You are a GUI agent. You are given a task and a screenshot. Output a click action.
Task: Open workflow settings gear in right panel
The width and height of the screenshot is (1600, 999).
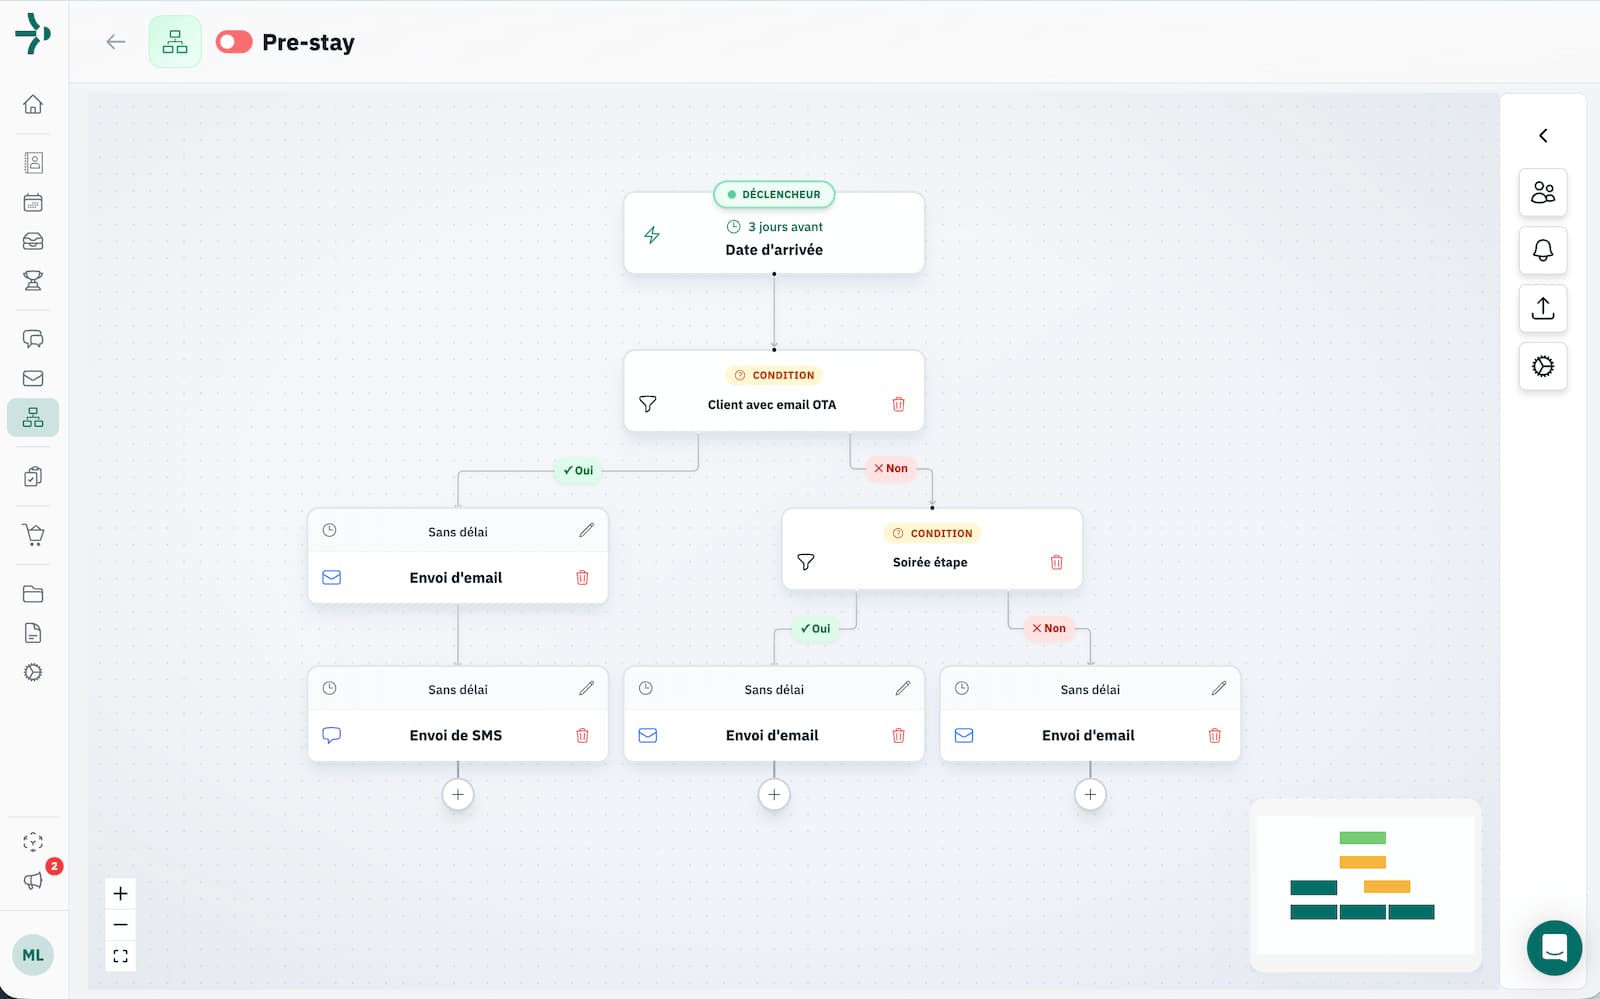1543,367
